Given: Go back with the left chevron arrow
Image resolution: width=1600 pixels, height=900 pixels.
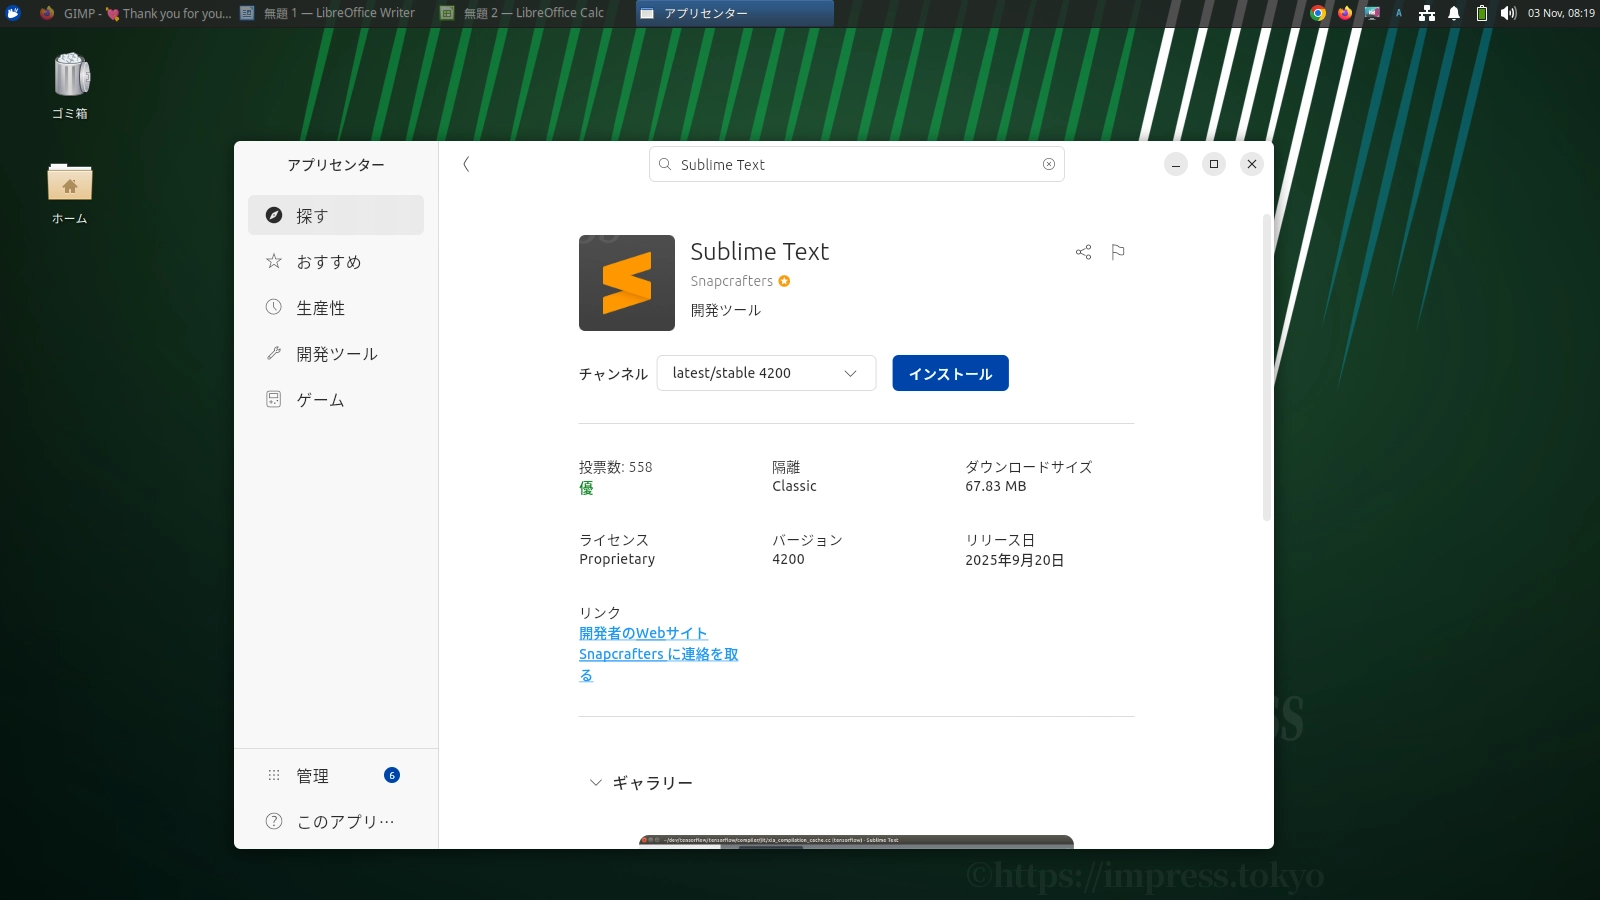Looking at the screenshot, I should (466, 164).
